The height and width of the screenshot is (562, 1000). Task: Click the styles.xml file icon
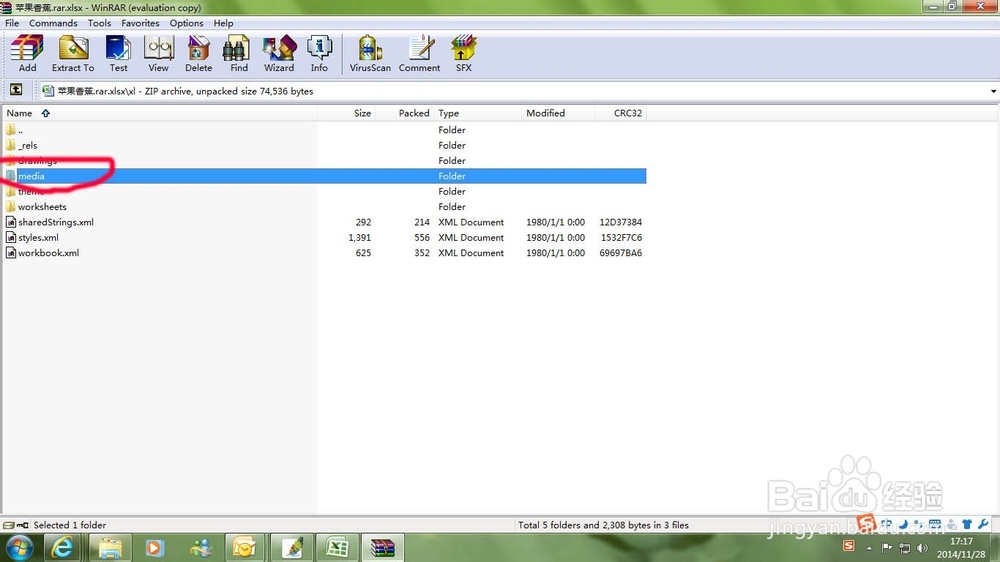[11, 237]
